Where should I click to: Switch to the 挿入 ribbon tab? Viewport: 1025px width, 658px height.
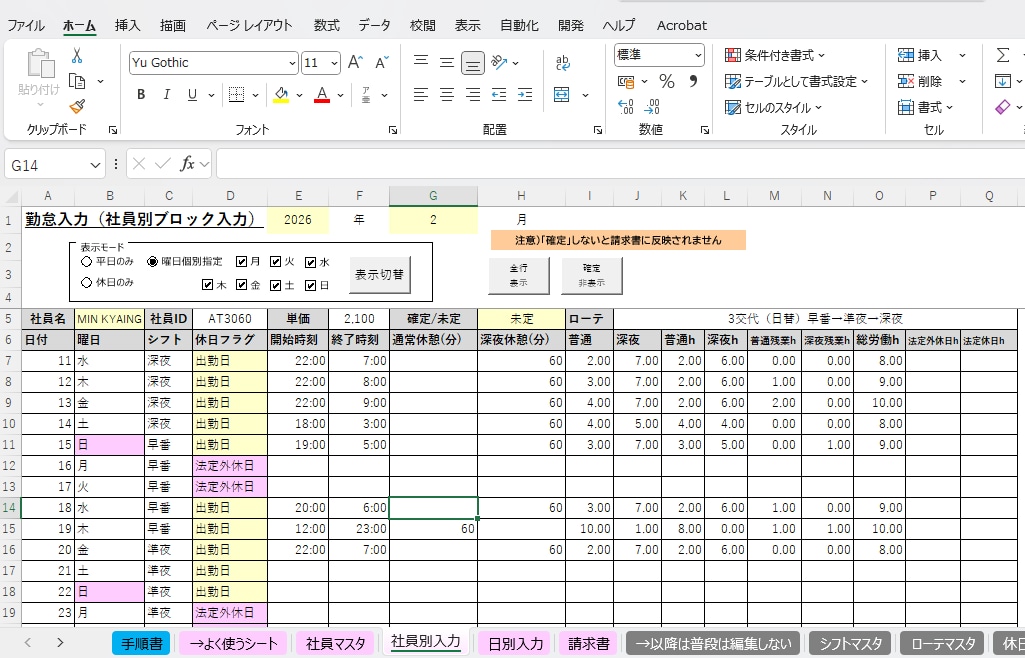pyautogui.click(x=127, y=25)
